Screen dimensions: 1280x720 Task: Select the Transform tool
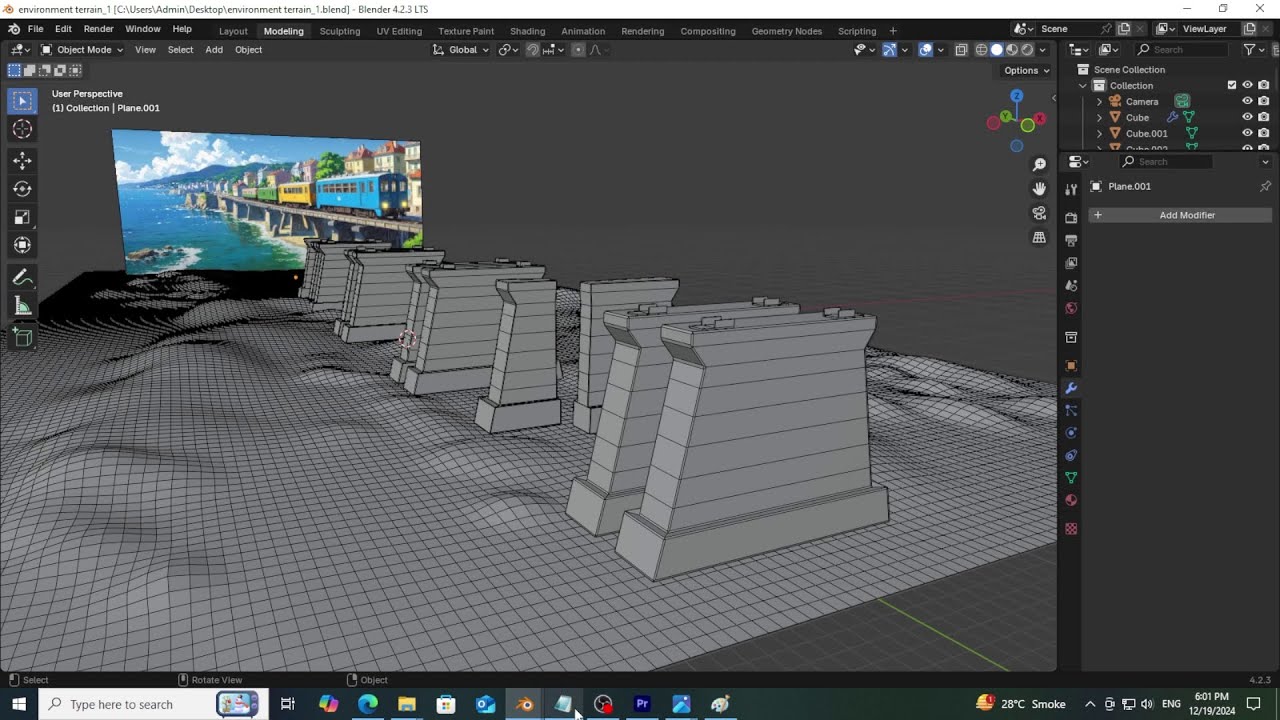[x=22, y=245]
